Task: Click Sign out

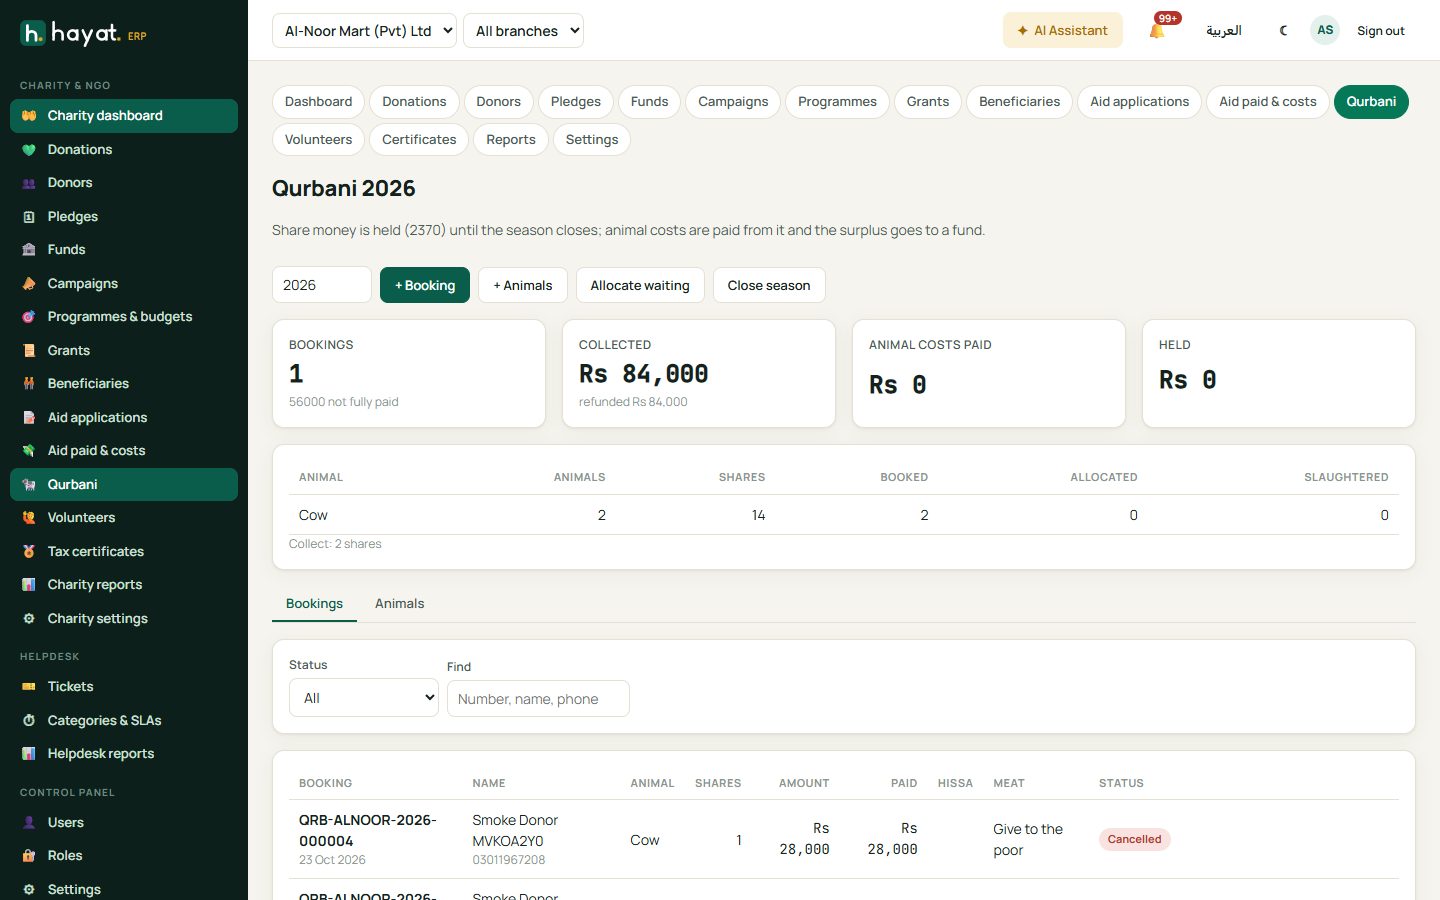Action: pyautogui.click(x=1380, y=31)
